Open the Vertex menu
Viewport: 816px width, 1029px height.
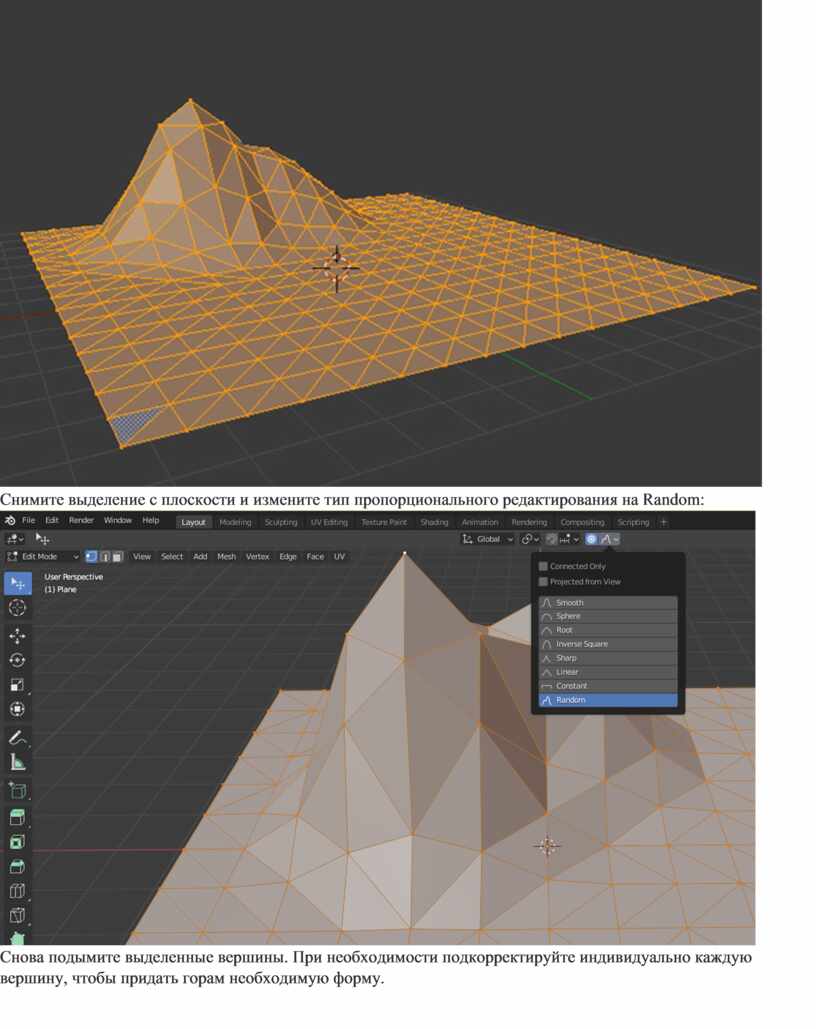pos(258,556)
